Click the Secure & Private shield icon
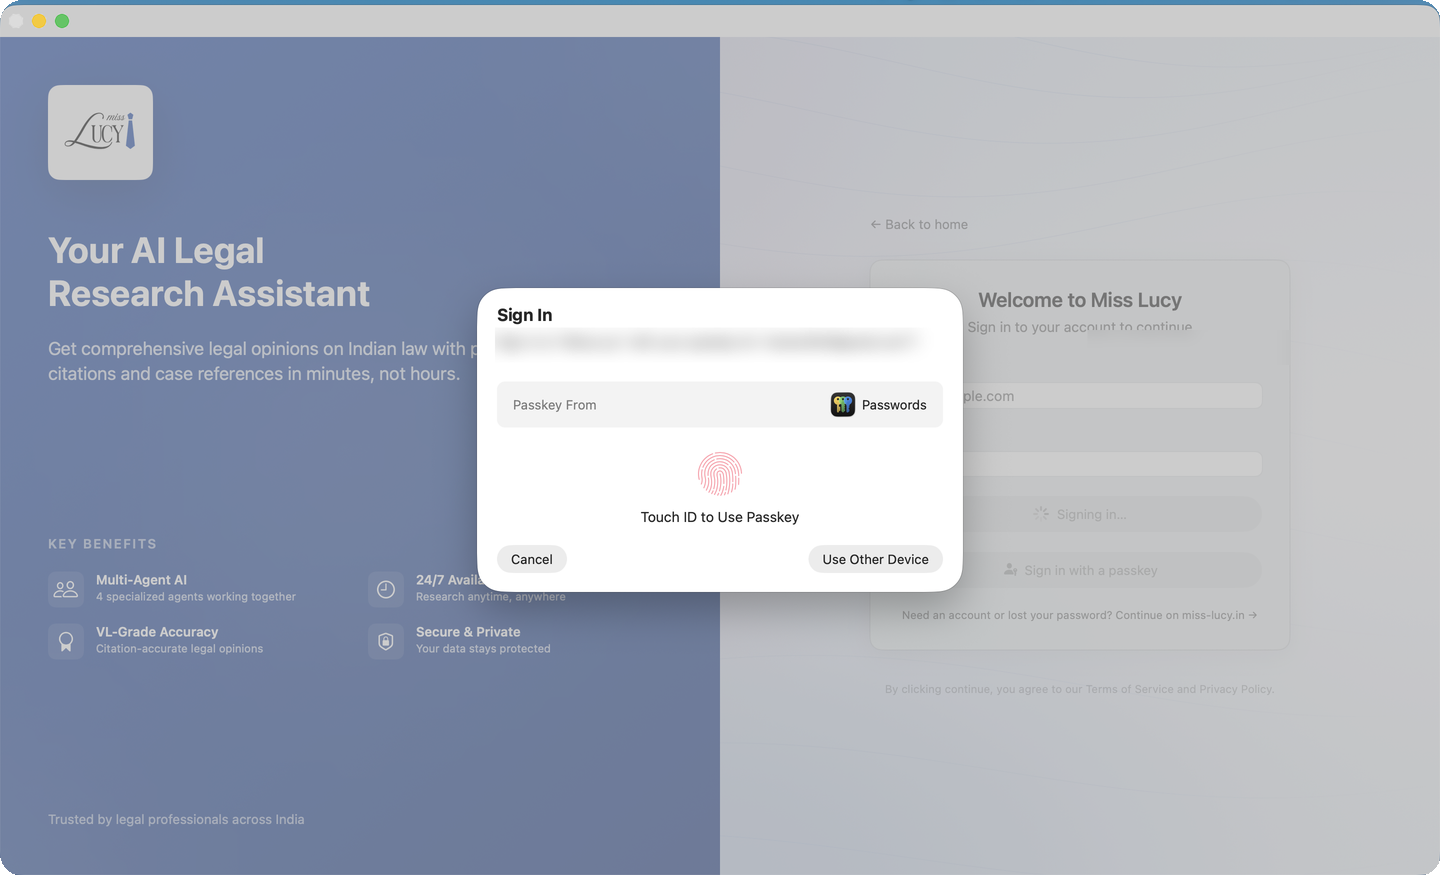This screenshot has width=1440, height=875. [x=386, y=641]
